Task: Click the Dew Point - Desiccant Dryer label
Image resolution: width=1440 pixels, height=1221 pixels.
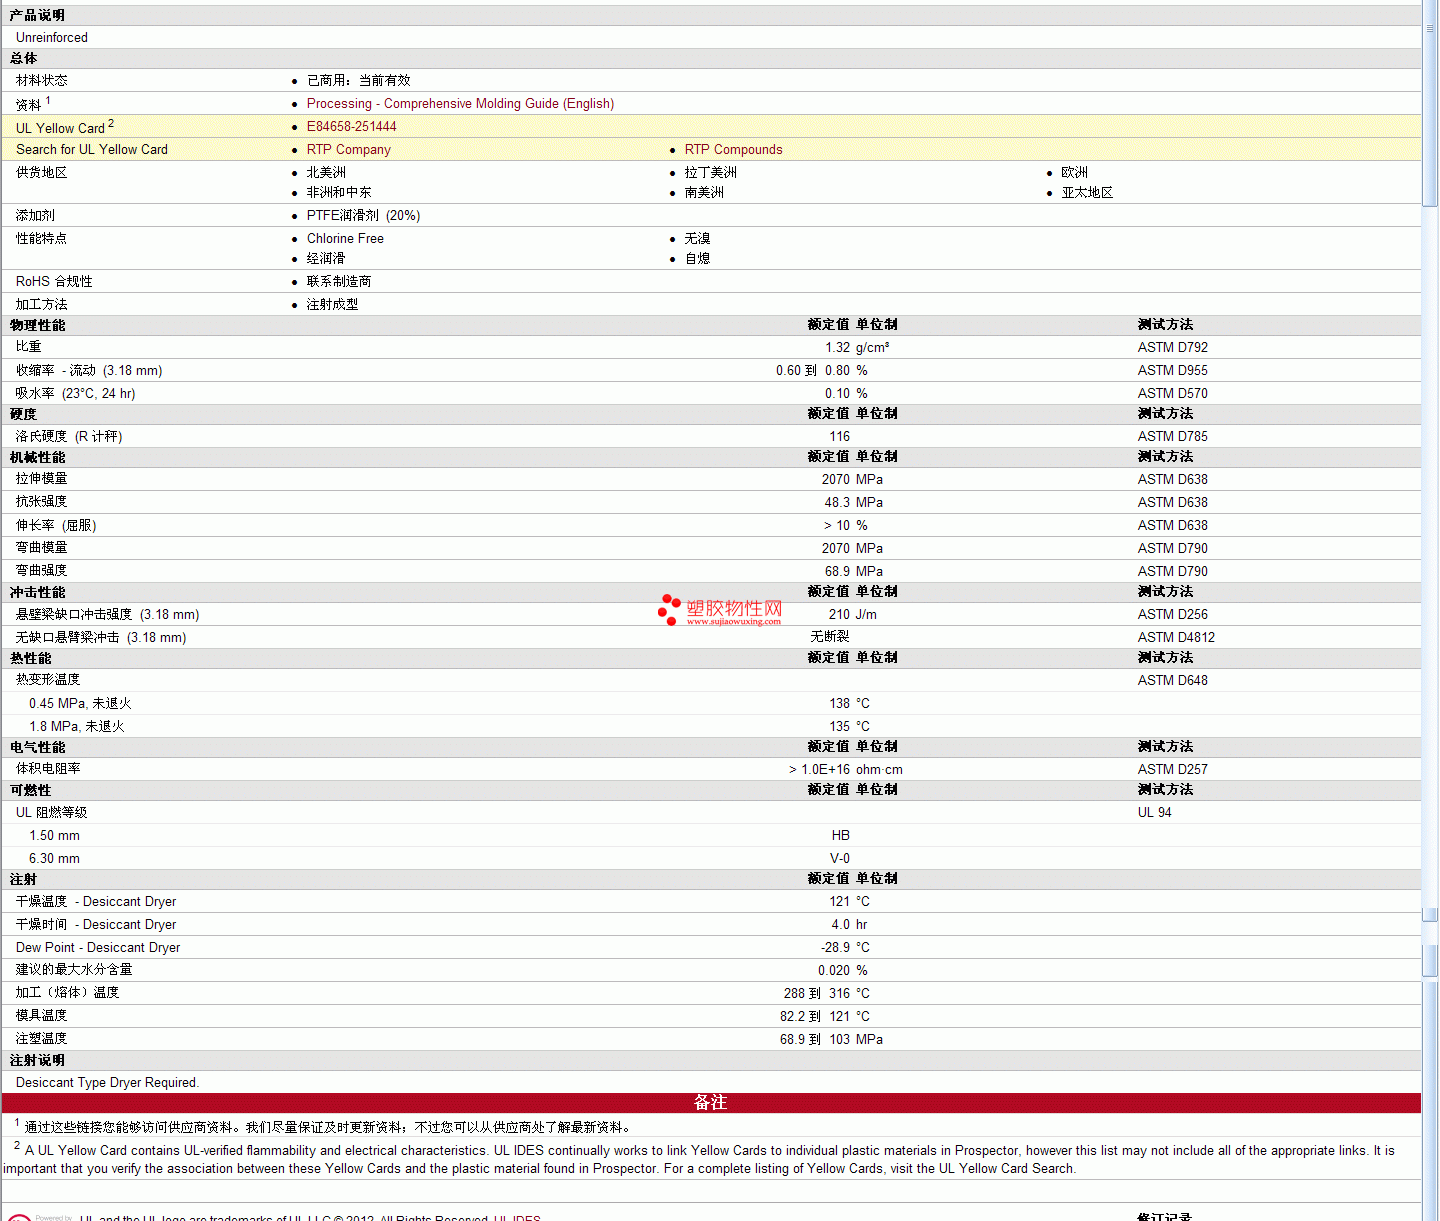Action: click(x=98, y=947)
